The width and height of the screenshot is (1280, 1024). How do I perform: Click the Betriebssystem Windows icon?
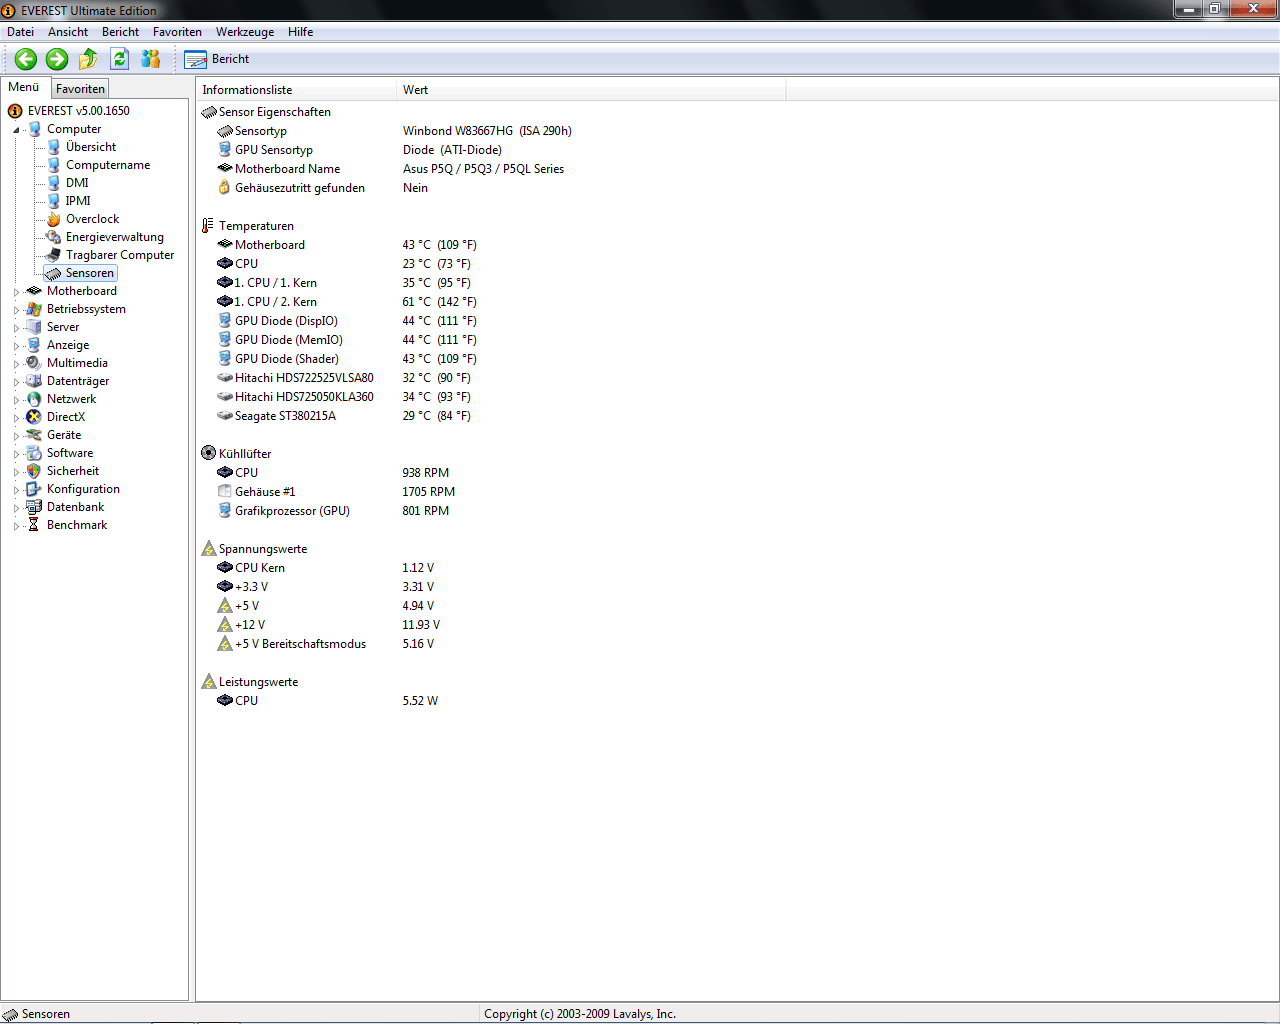point(34,309)
